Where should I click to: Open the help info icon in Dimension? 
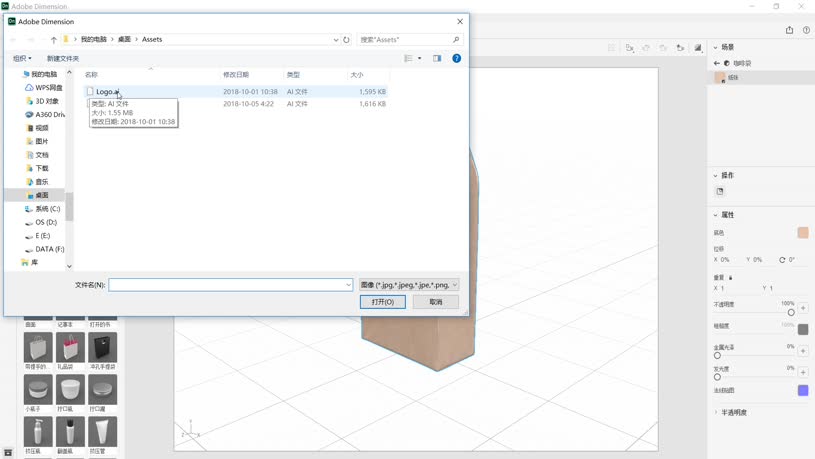(x=806, y=30)
